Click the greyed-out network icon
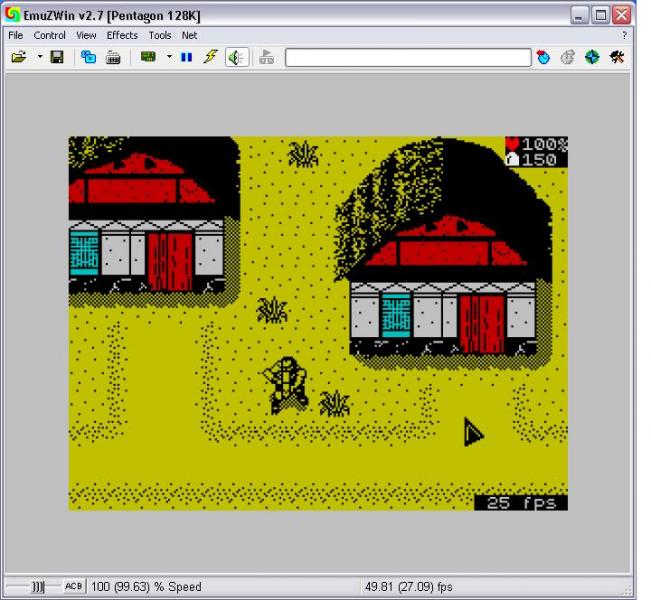Image resolution: width=651 pixels, height=600 pixels. click(x=266, y=58)
